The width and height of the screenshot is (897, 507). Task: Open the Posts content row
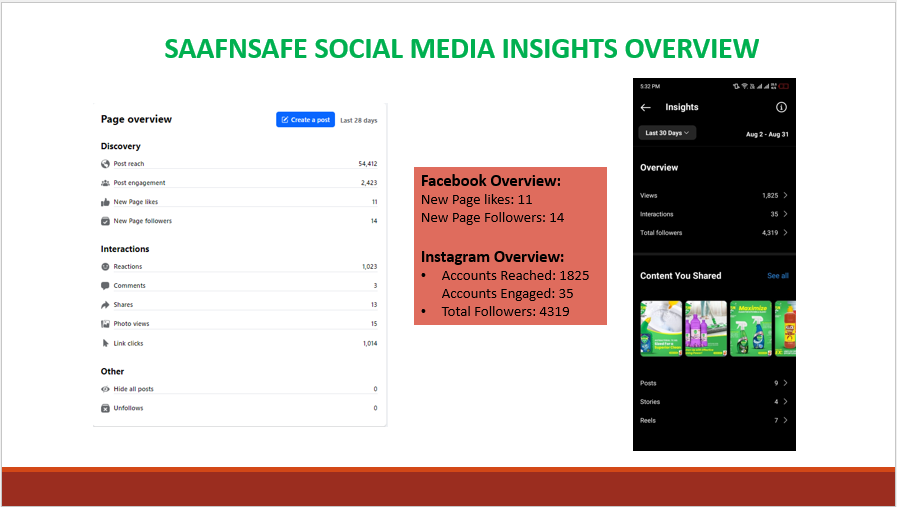[x=714, y=383]
